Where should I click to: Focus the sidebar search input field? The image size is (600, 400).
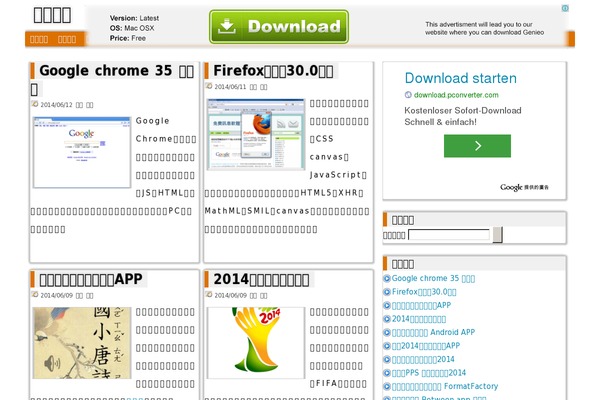coord(449,235)
